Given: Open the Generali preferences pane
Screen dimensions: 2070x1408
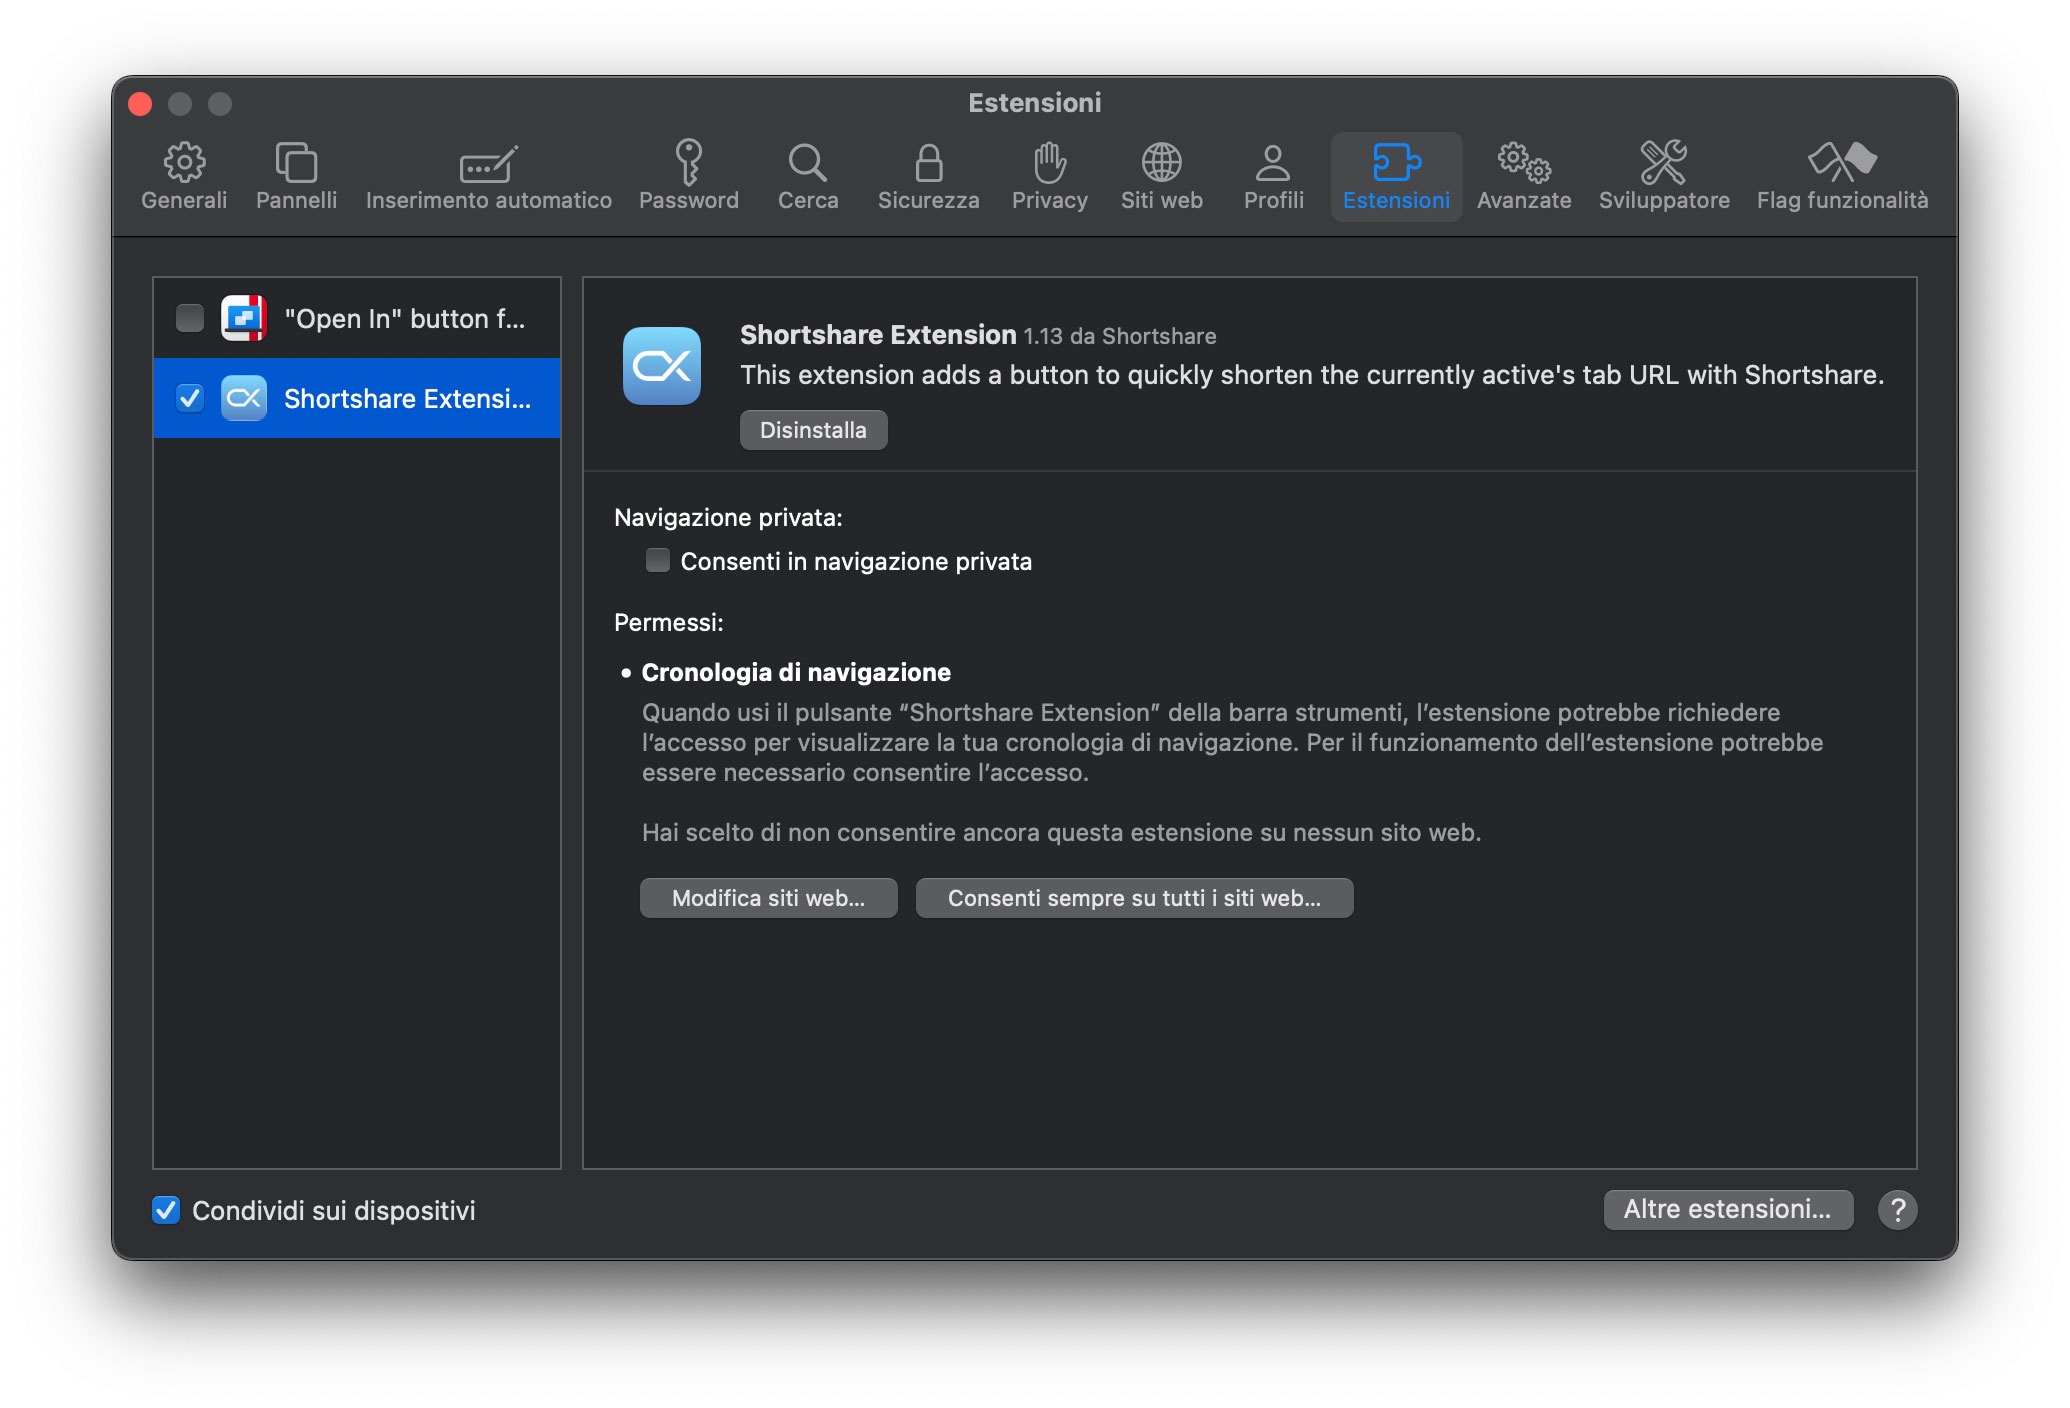Looking at the screenshot, I should pyautogui.click(x=184, y=176).
